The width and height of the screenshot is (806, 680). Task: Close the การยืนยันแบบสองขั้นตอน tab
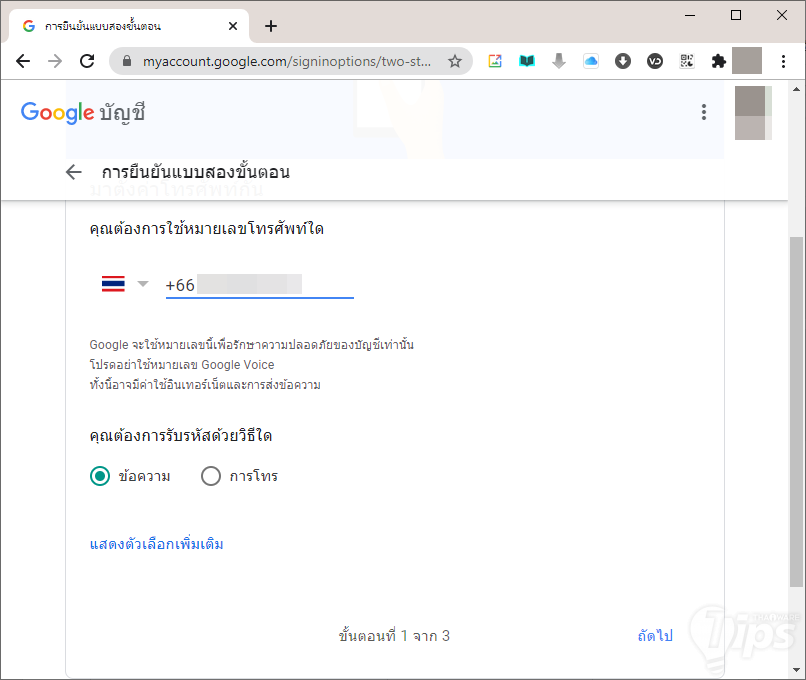(233, 26)
